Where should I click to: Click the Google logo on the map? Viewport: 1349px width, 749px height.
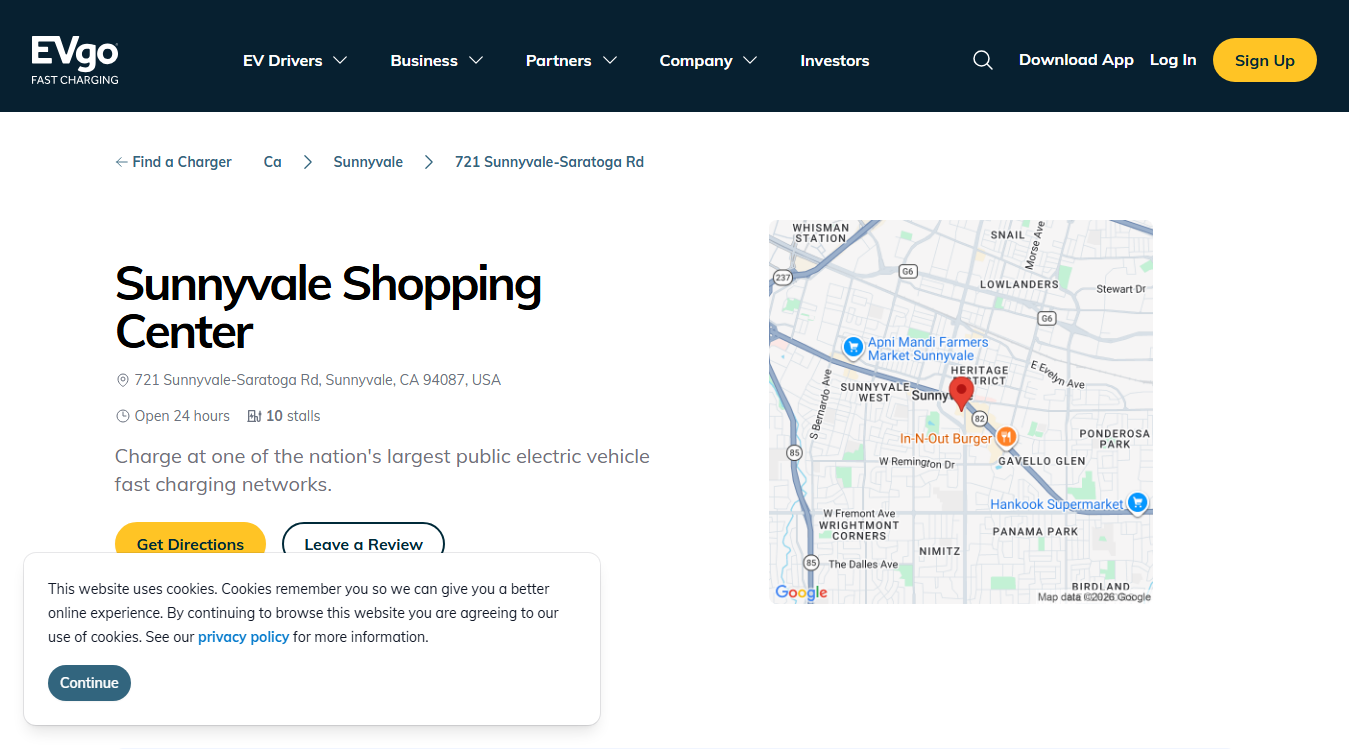[x=801, y=592]
